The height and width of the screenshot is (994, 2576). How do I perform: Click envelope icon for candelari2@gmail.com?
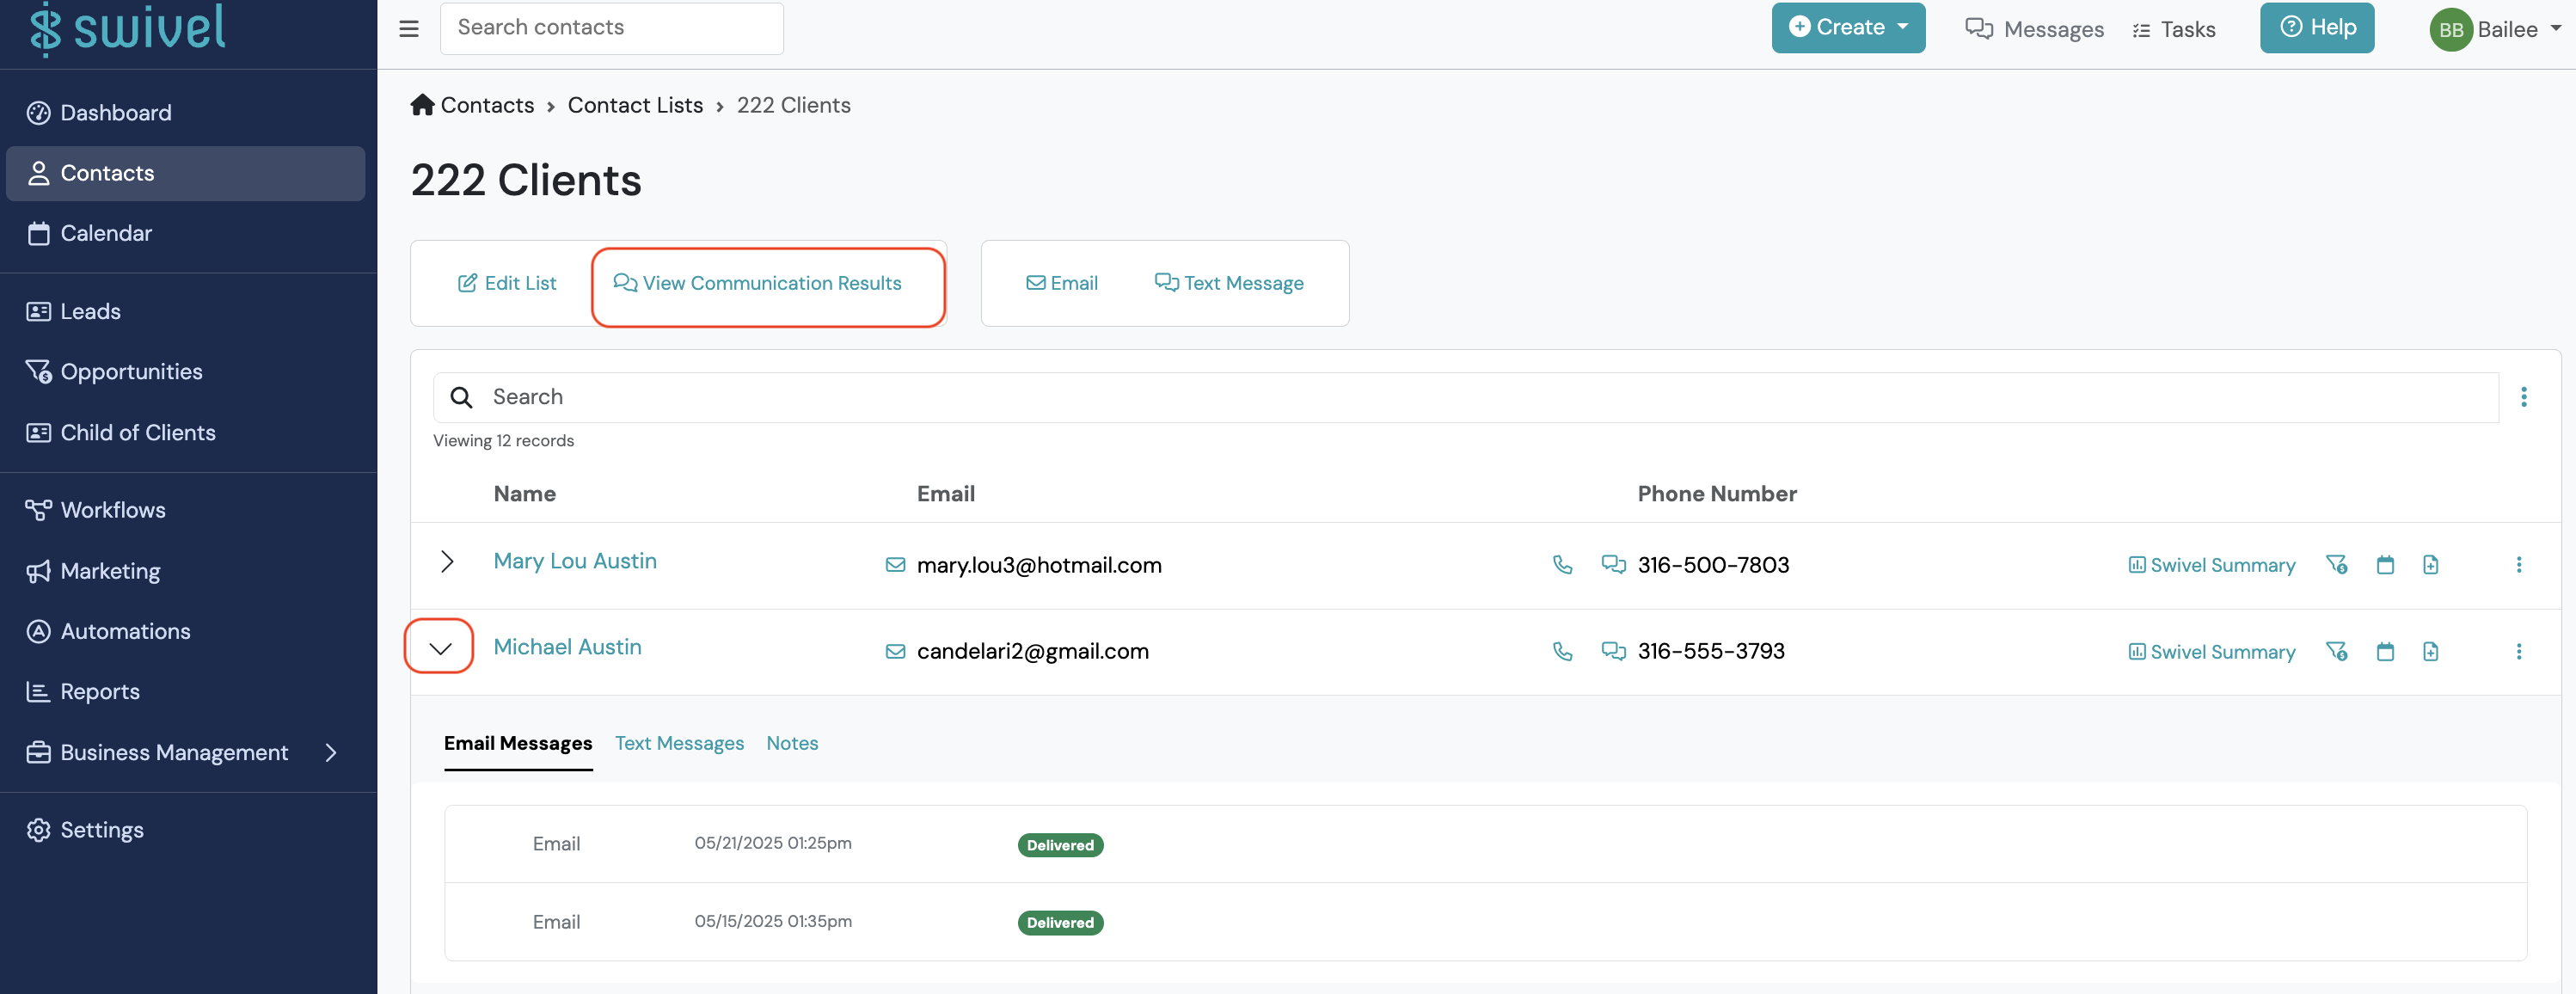(x=895, y=652)
